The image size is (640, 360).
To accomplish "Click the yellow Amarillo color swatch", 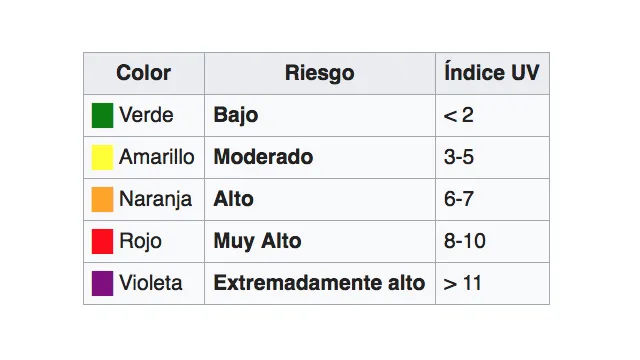I will [102, 157].
